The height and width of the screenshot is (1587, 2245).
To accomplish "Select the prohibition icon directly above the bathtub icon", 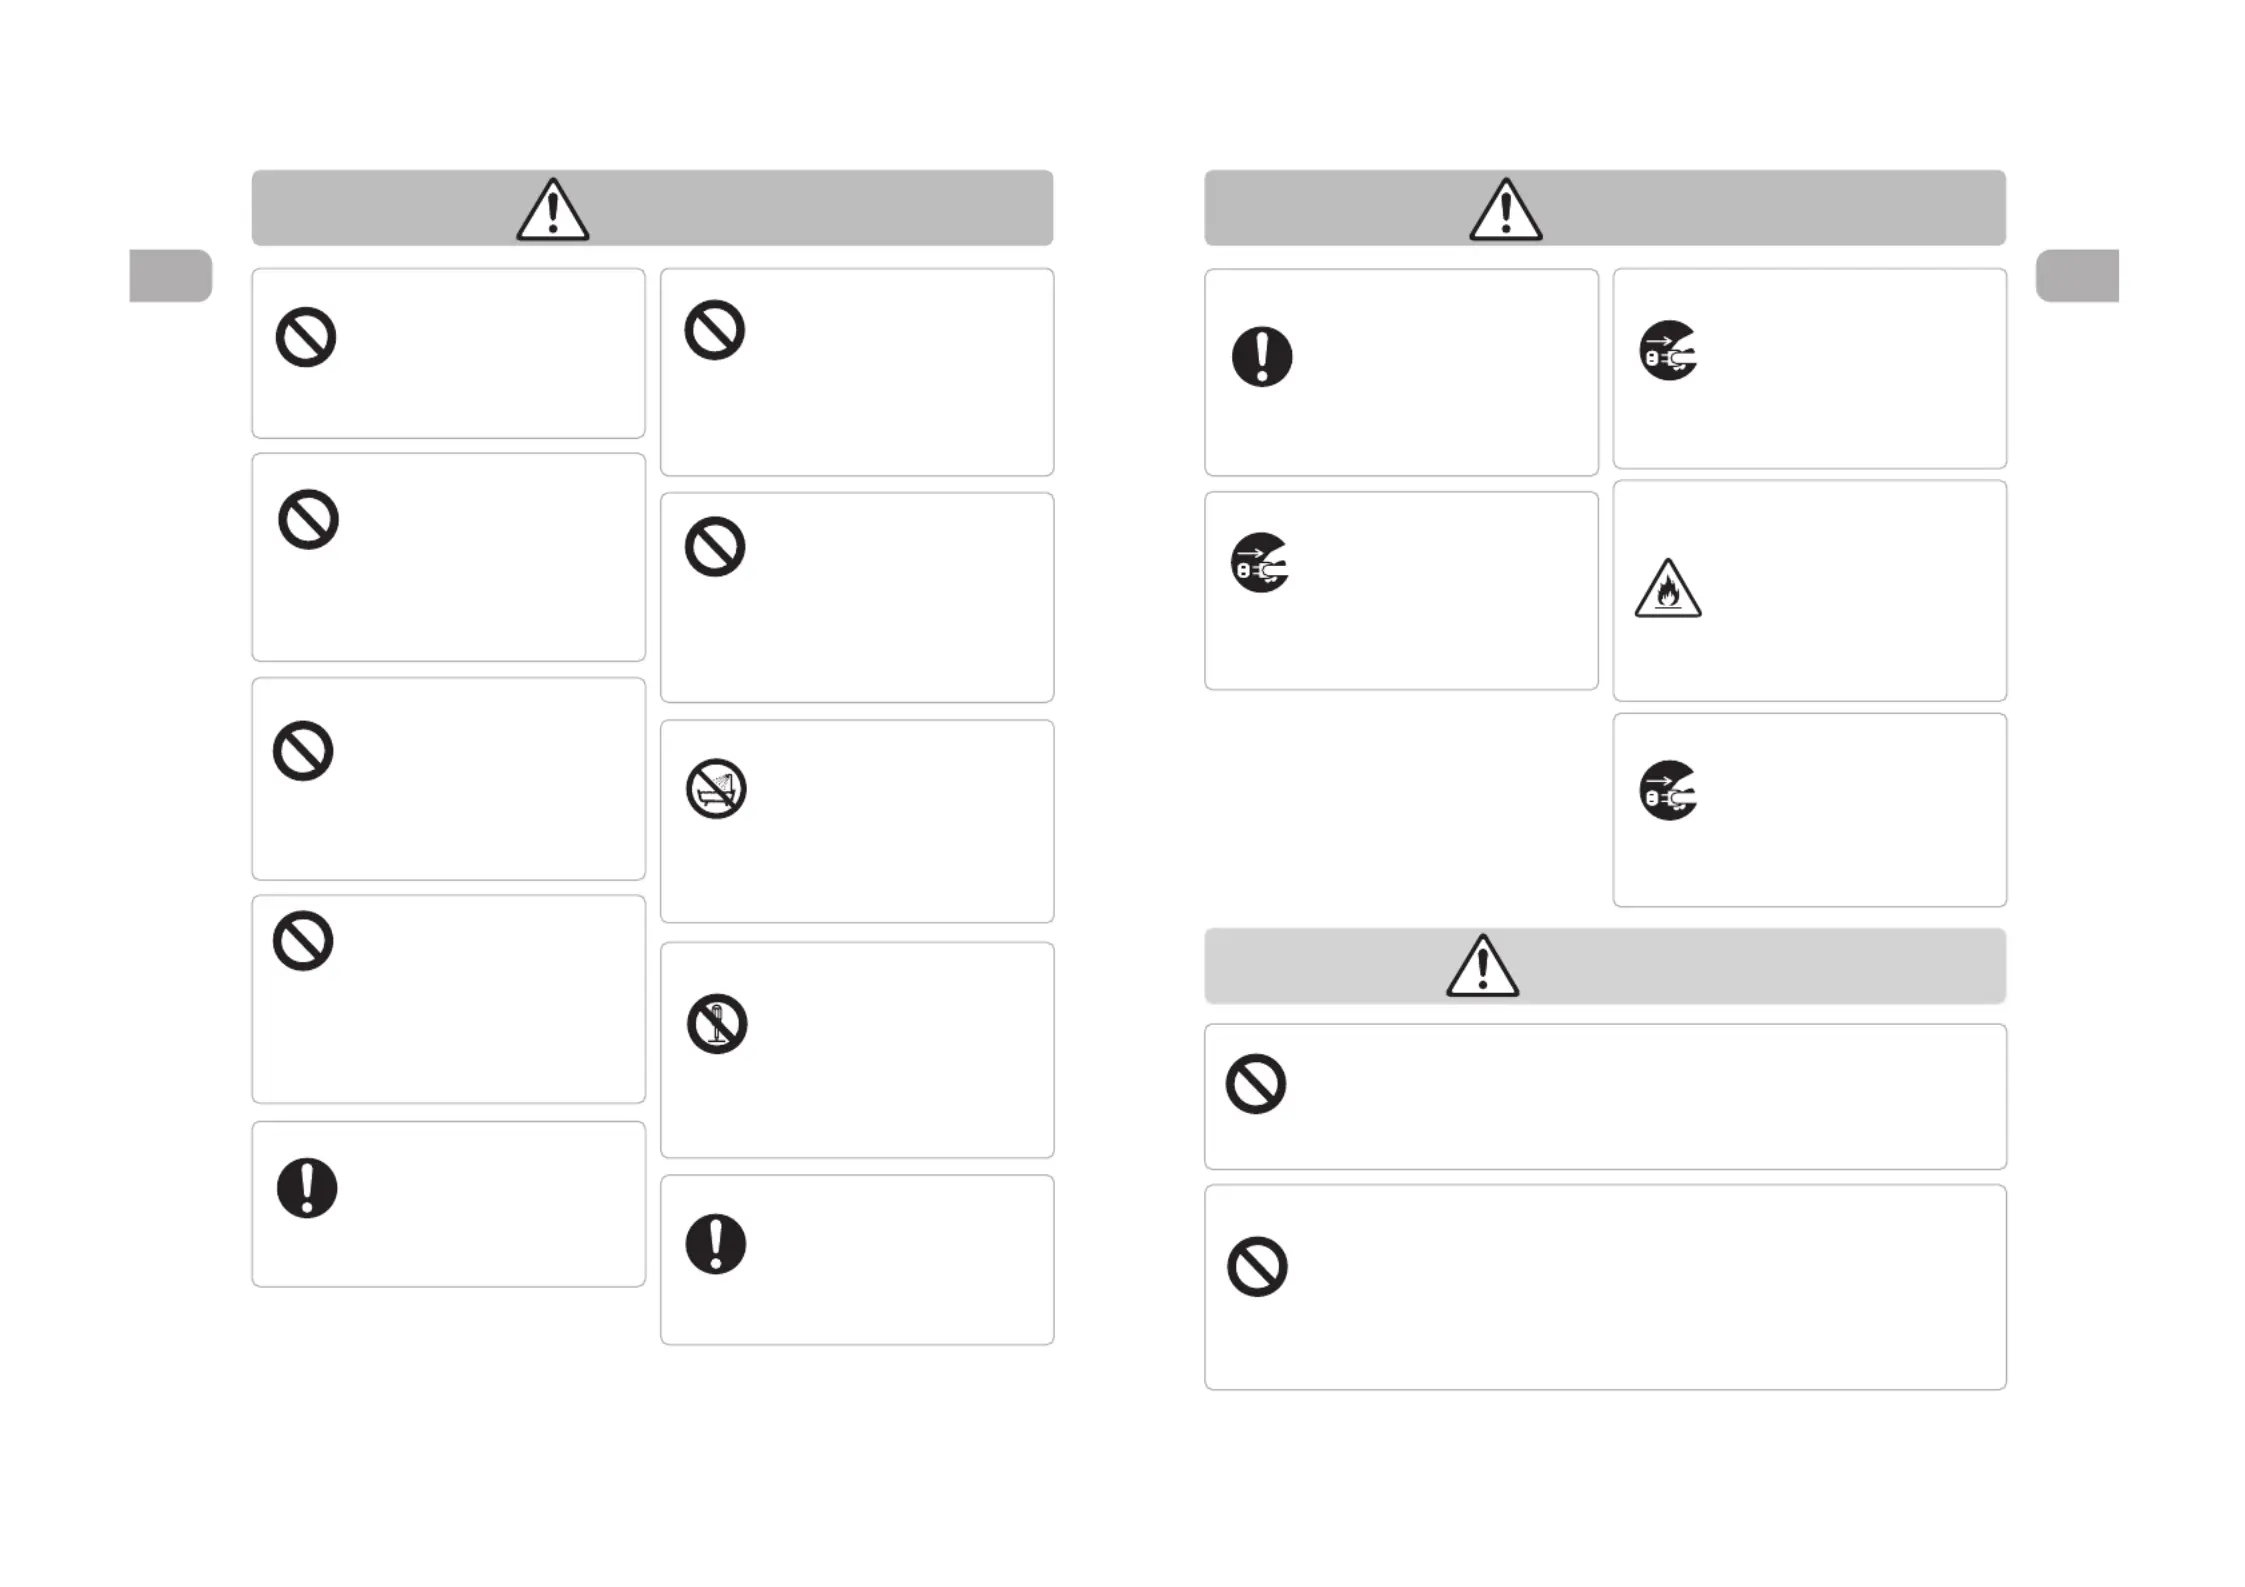I will click(x=715, y=547).
